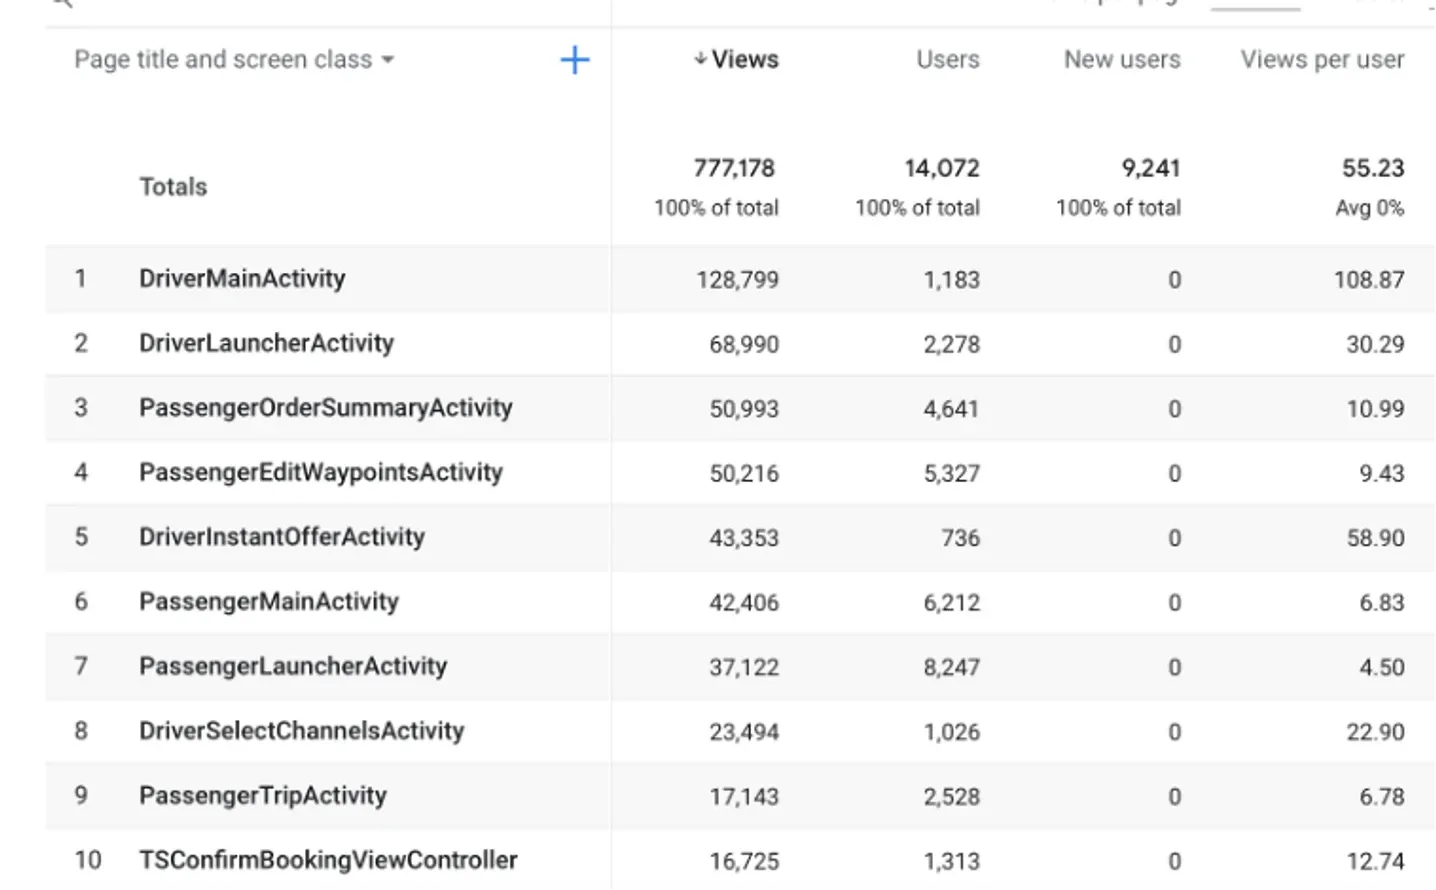Sort by the New users column header
The height and width of the screenshot is (890, 1436).
coord(1122,60)
